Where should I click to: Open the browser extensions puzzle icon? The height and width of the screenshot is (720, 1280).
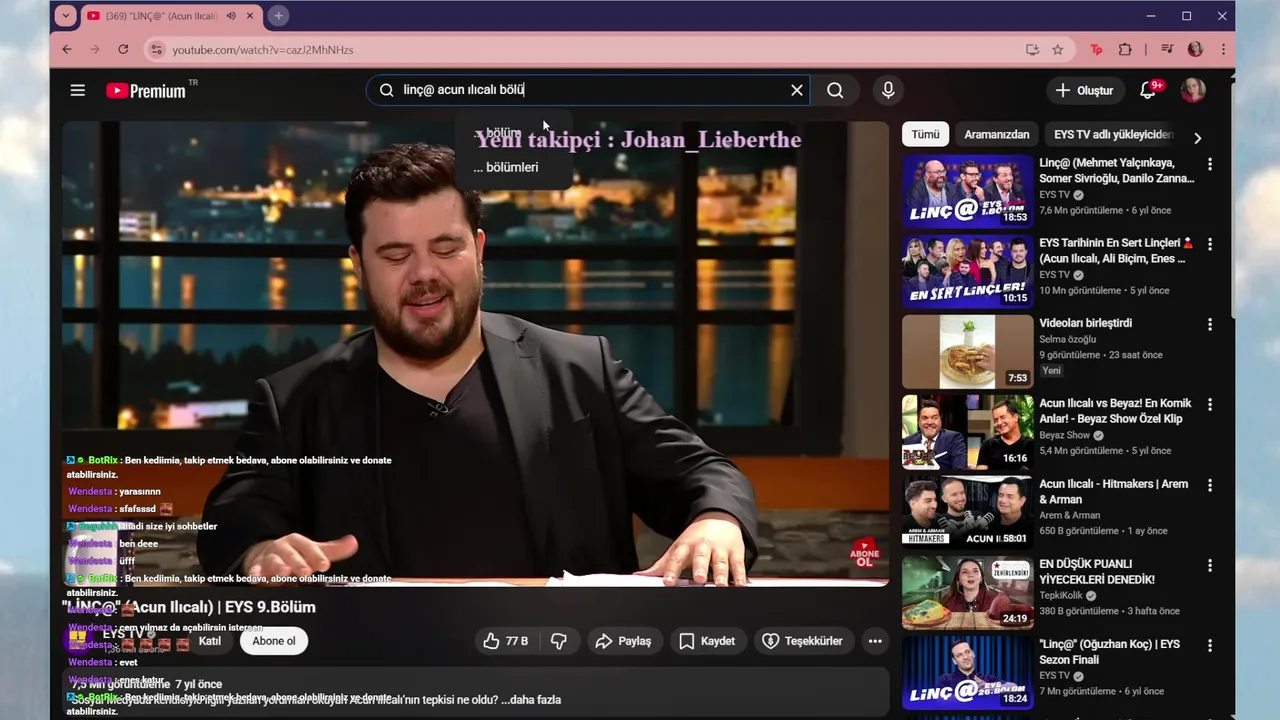(x=1125, y=49)
